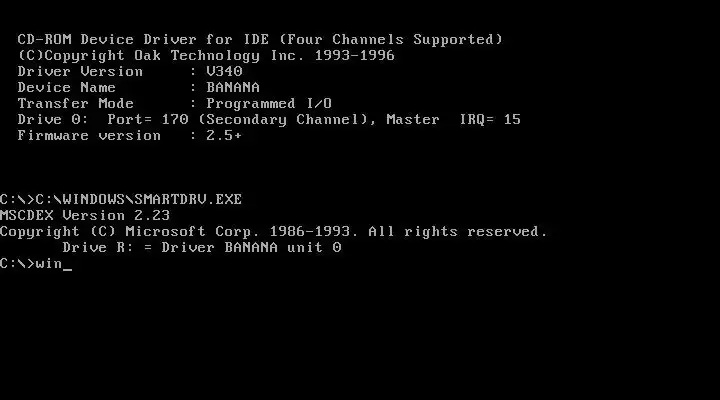Click the Programmed I/O transfer mode text
Screen dimensions: 720x400
pyautogui.click(x=269, y=103)
